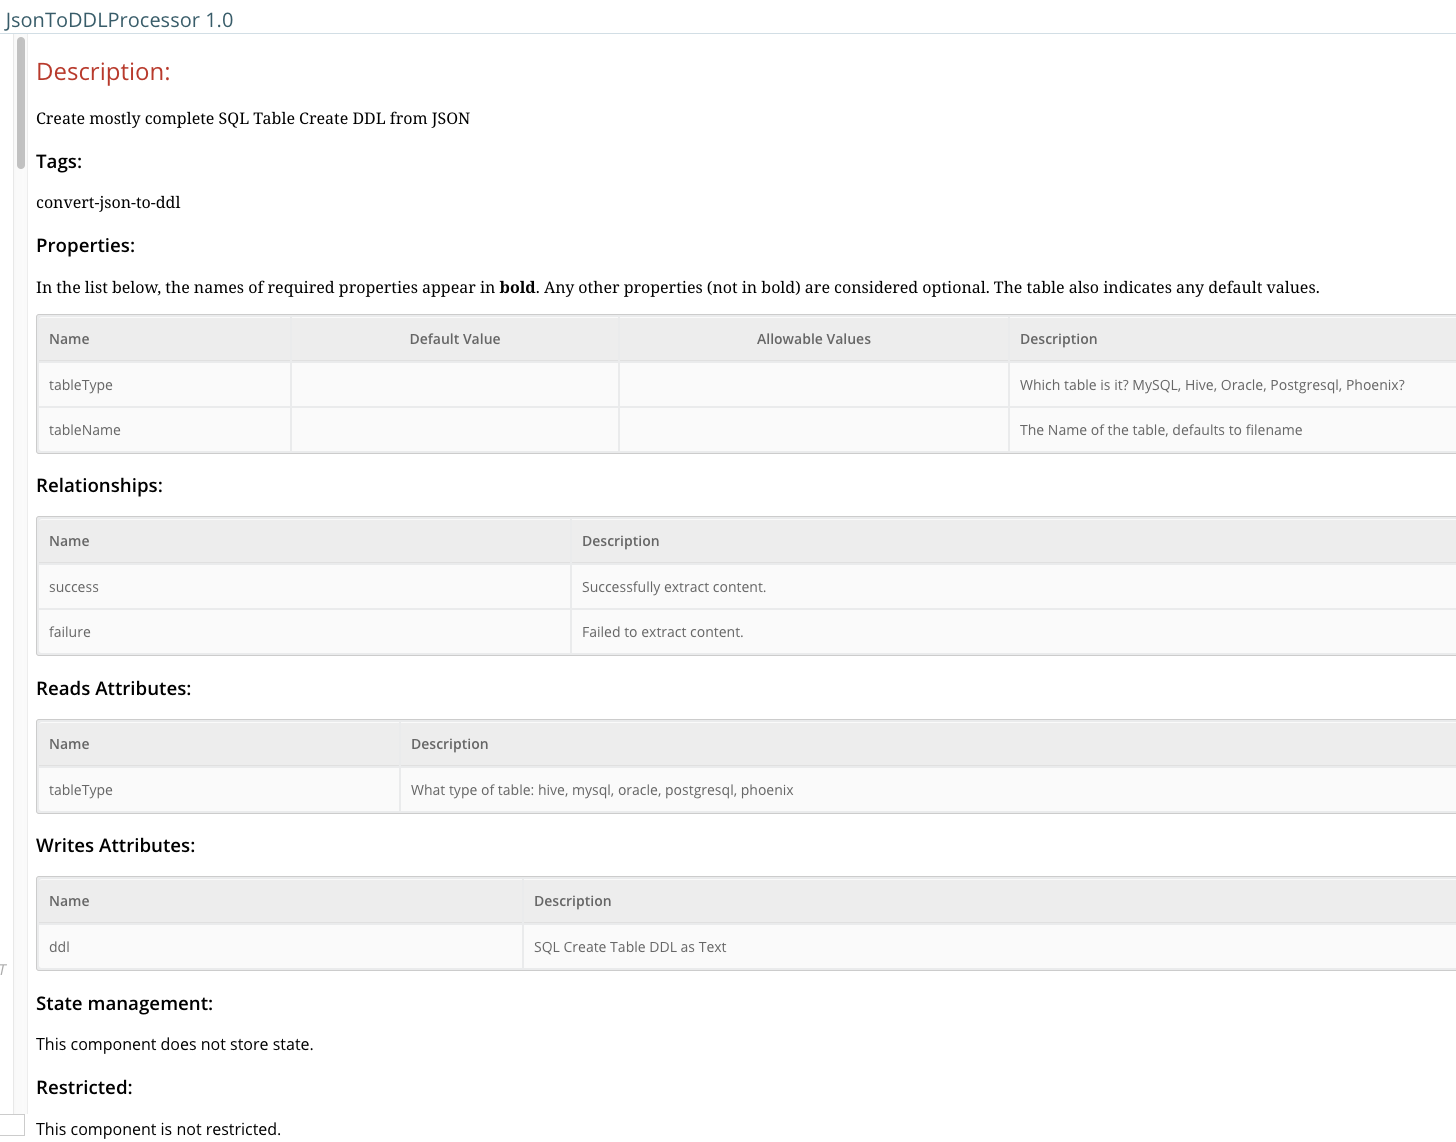Click the tableName property row
Image resolution: width=1456 pixels, height=1142 pixels.
click(84, 429)
